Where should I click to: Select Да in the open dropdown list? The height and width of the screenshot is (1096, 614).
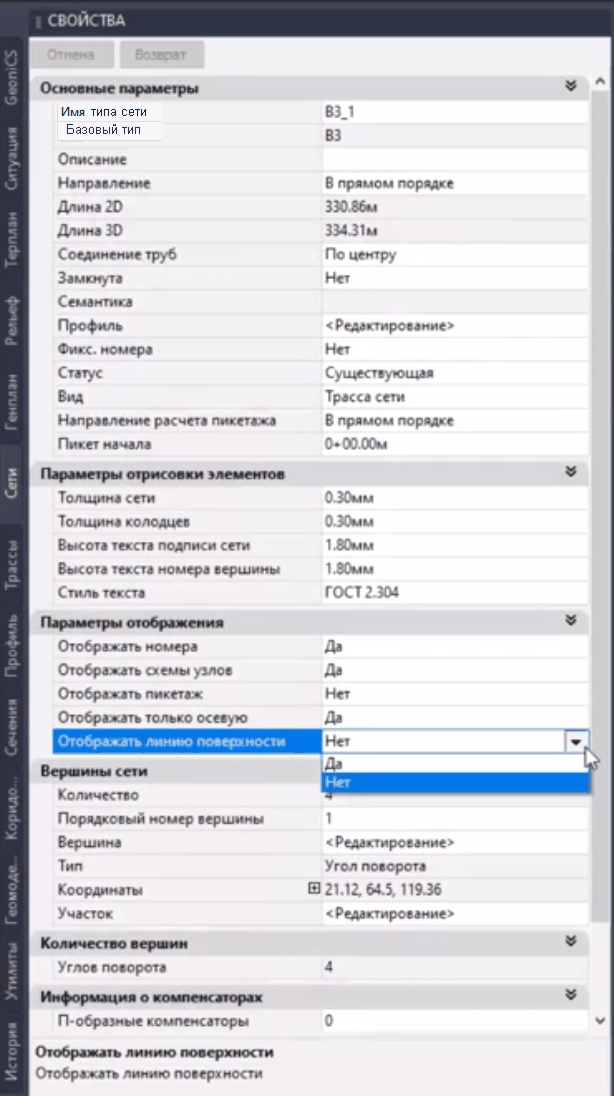tap(454, 762)
